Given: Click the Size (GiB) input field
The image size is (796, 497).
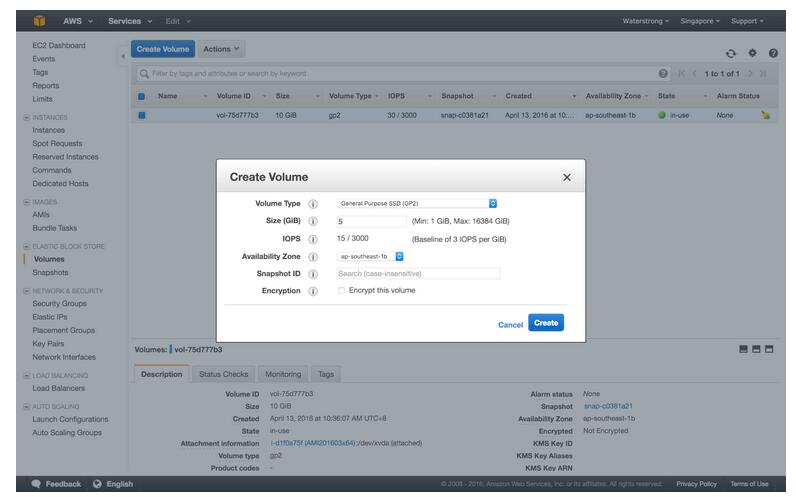Looking at the screenshot, I should tap(371, 221).
